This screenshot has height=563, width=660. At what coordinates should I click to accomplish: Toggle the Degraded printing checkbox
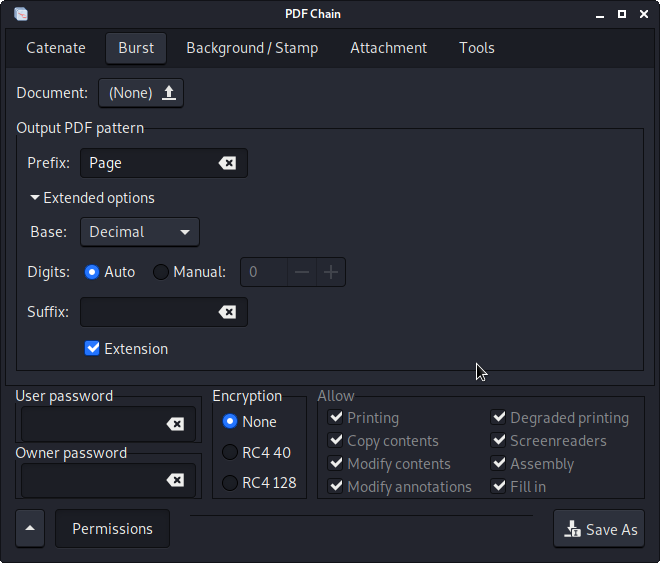pyautogui.click(x=499, y=417)
